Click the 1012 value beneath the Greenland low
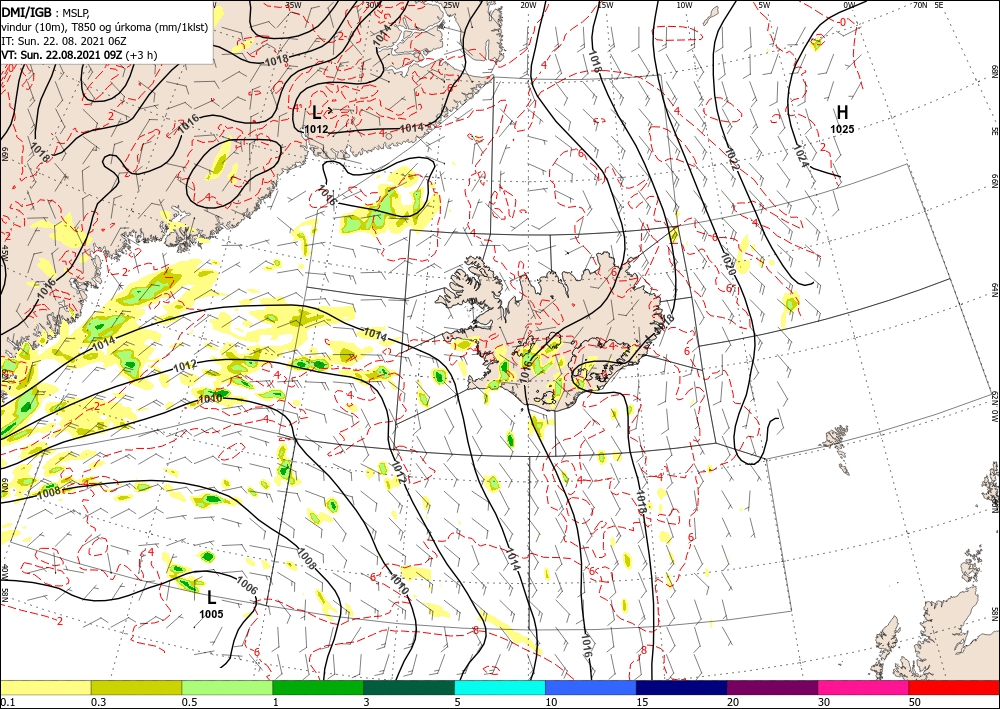 [x=316, y=129]
